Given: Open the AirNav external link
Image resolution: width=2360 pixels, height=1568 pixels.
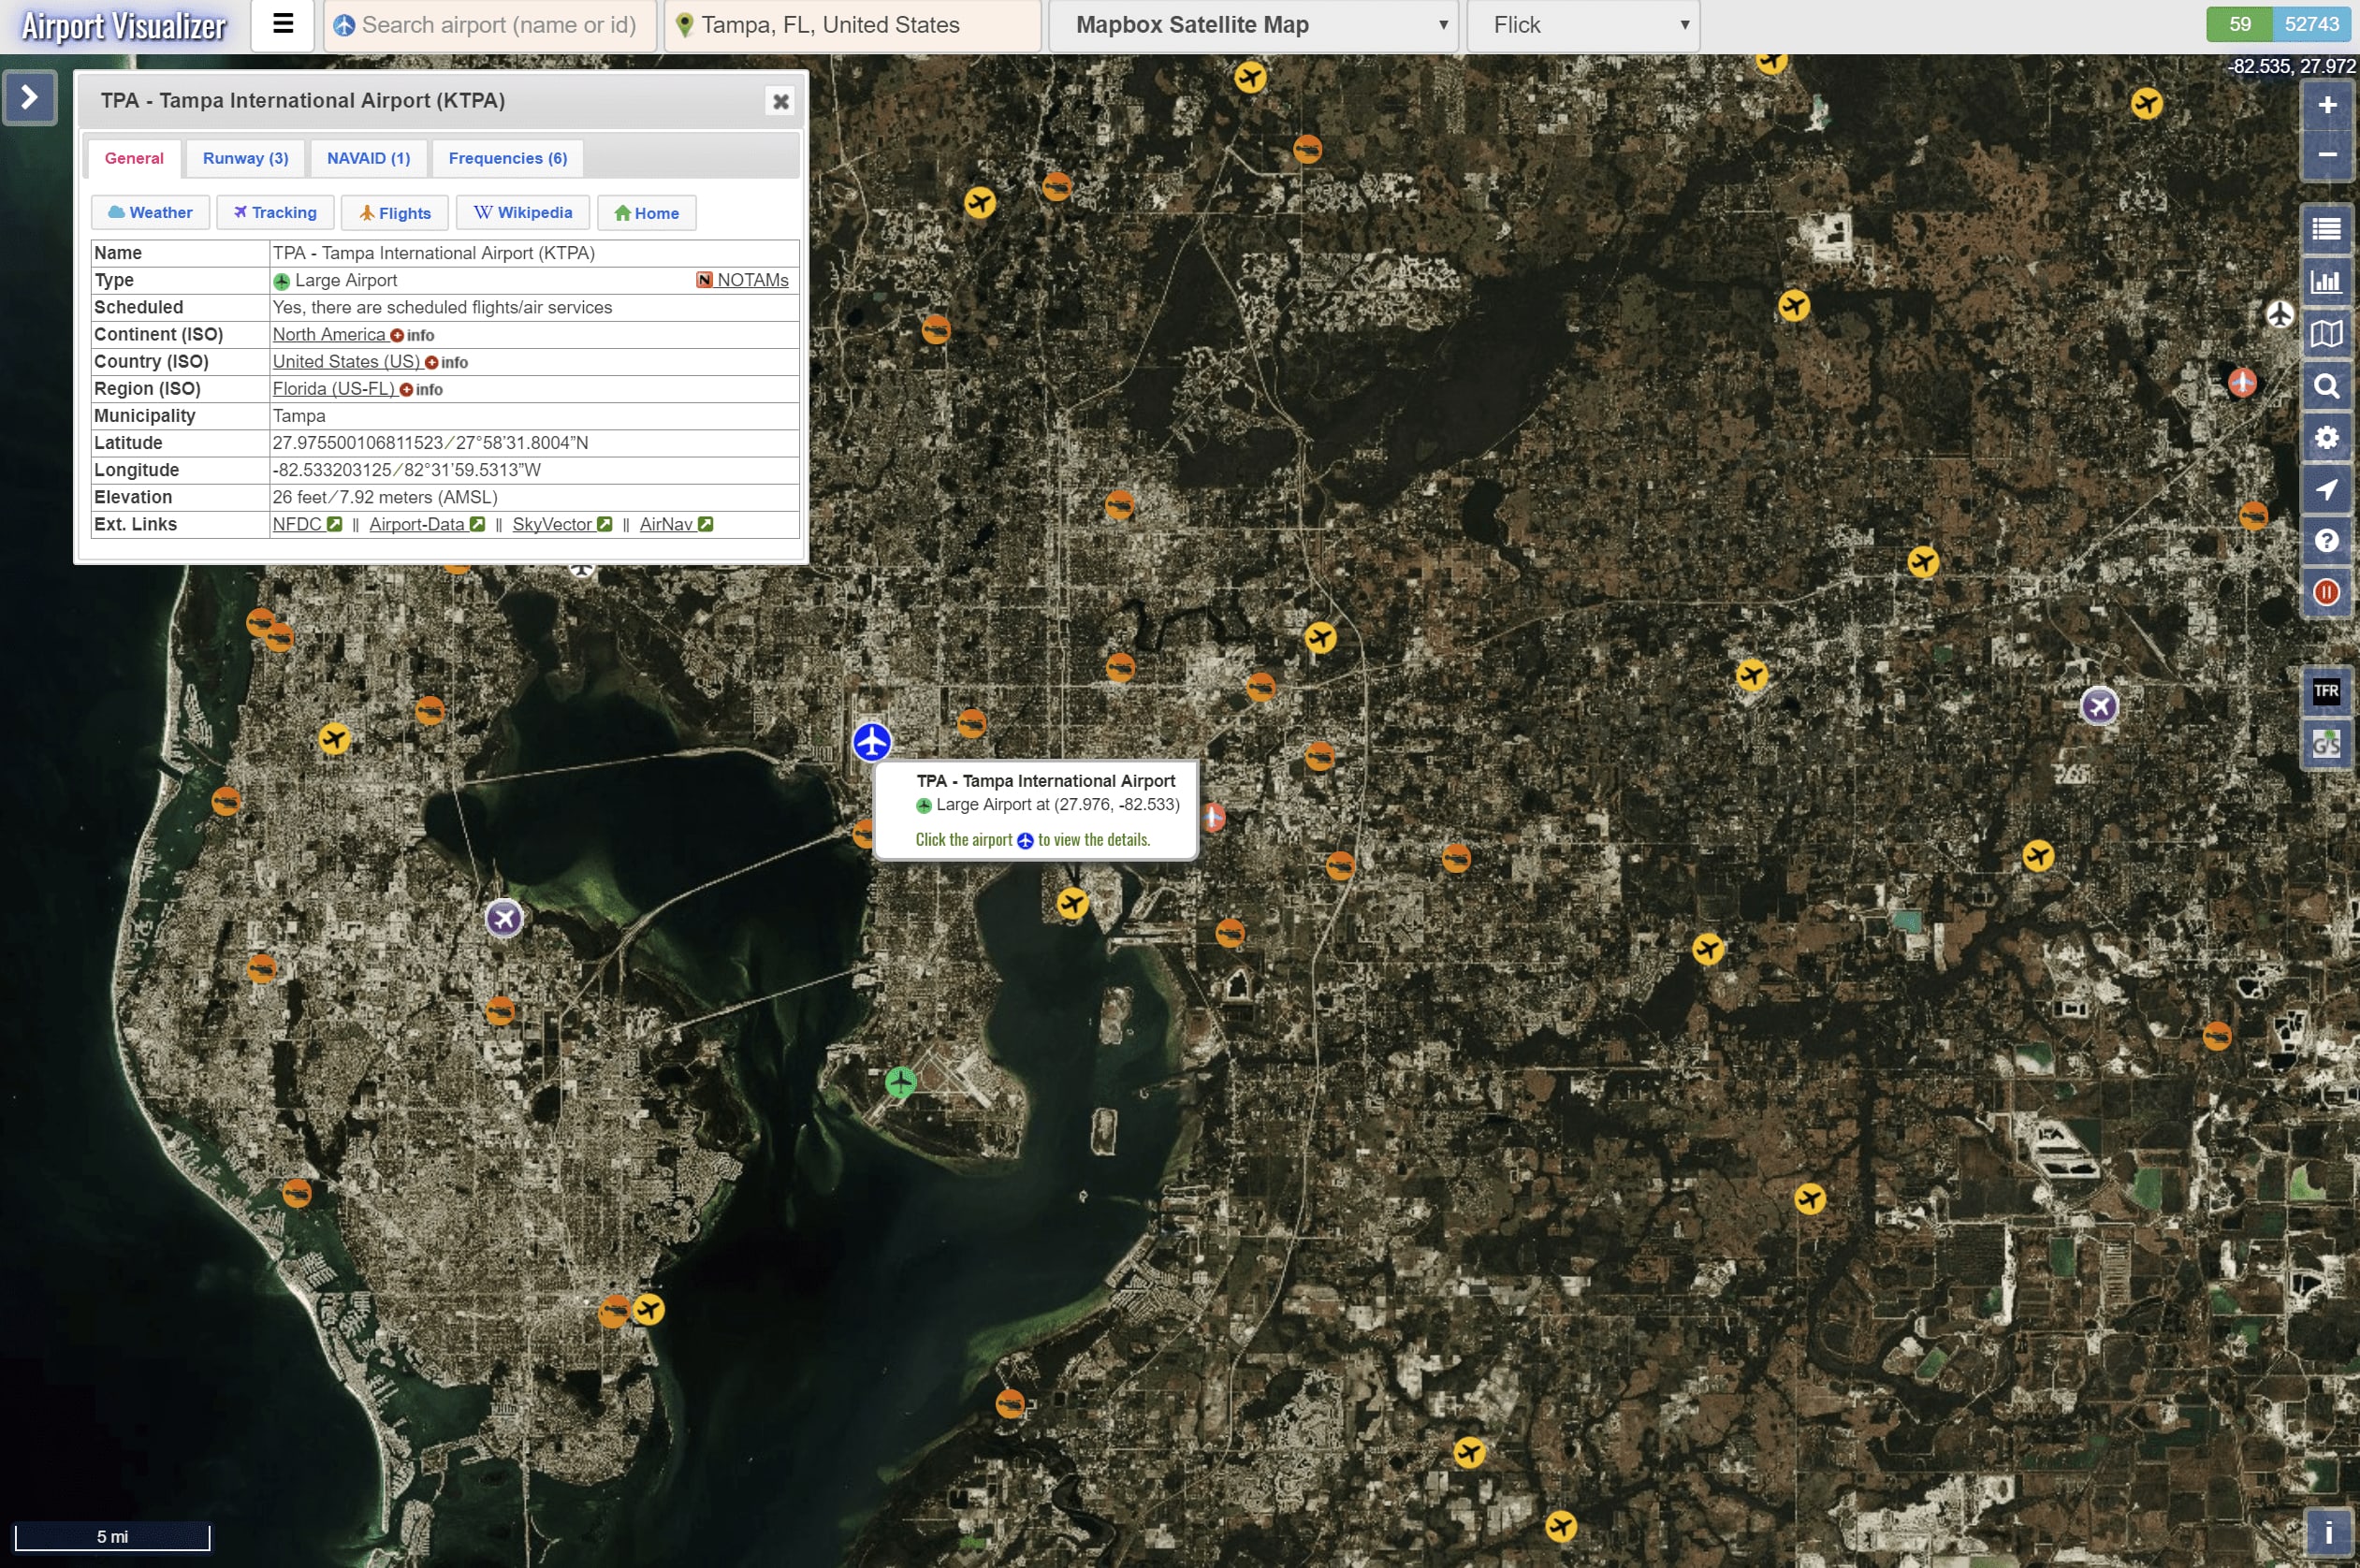Looking at the screenshot, I should [676, 524].
